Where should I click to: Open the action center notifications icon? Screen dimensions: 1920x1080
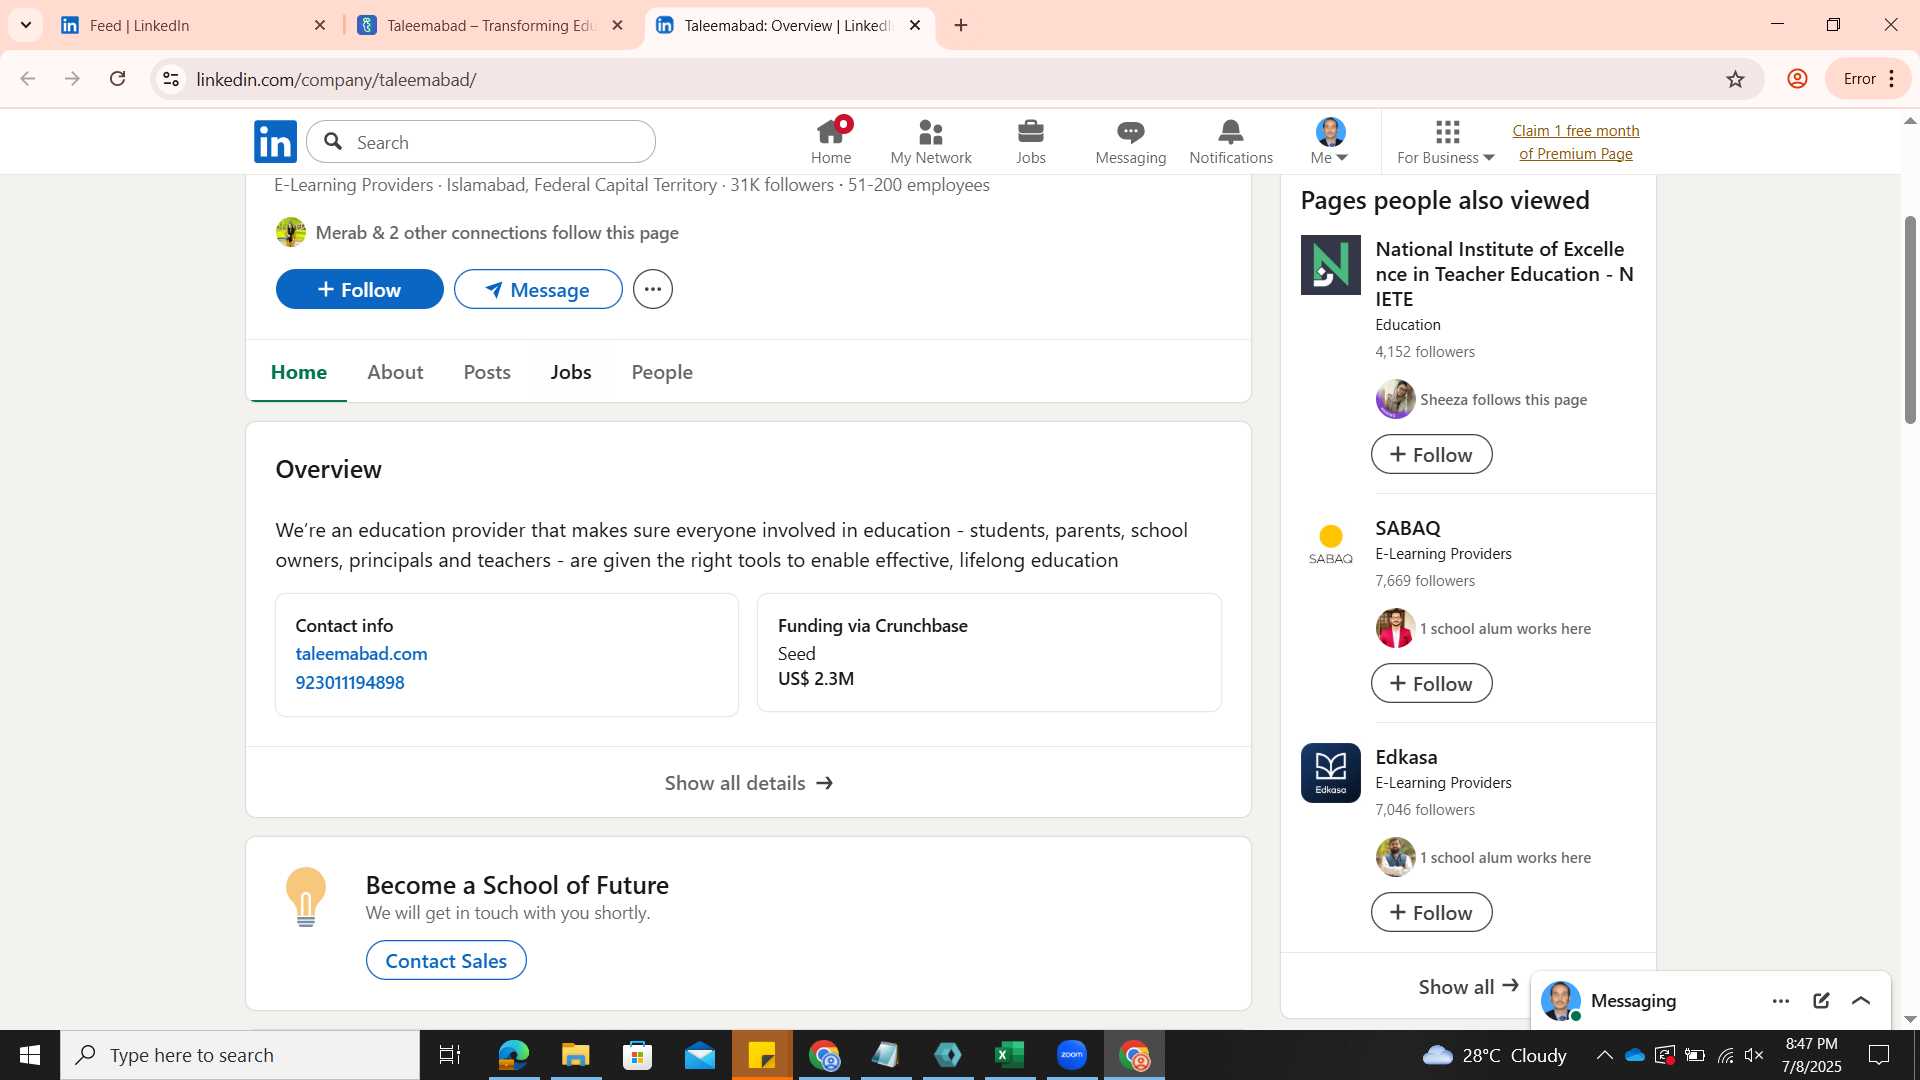click(x=1879, y=1055)
